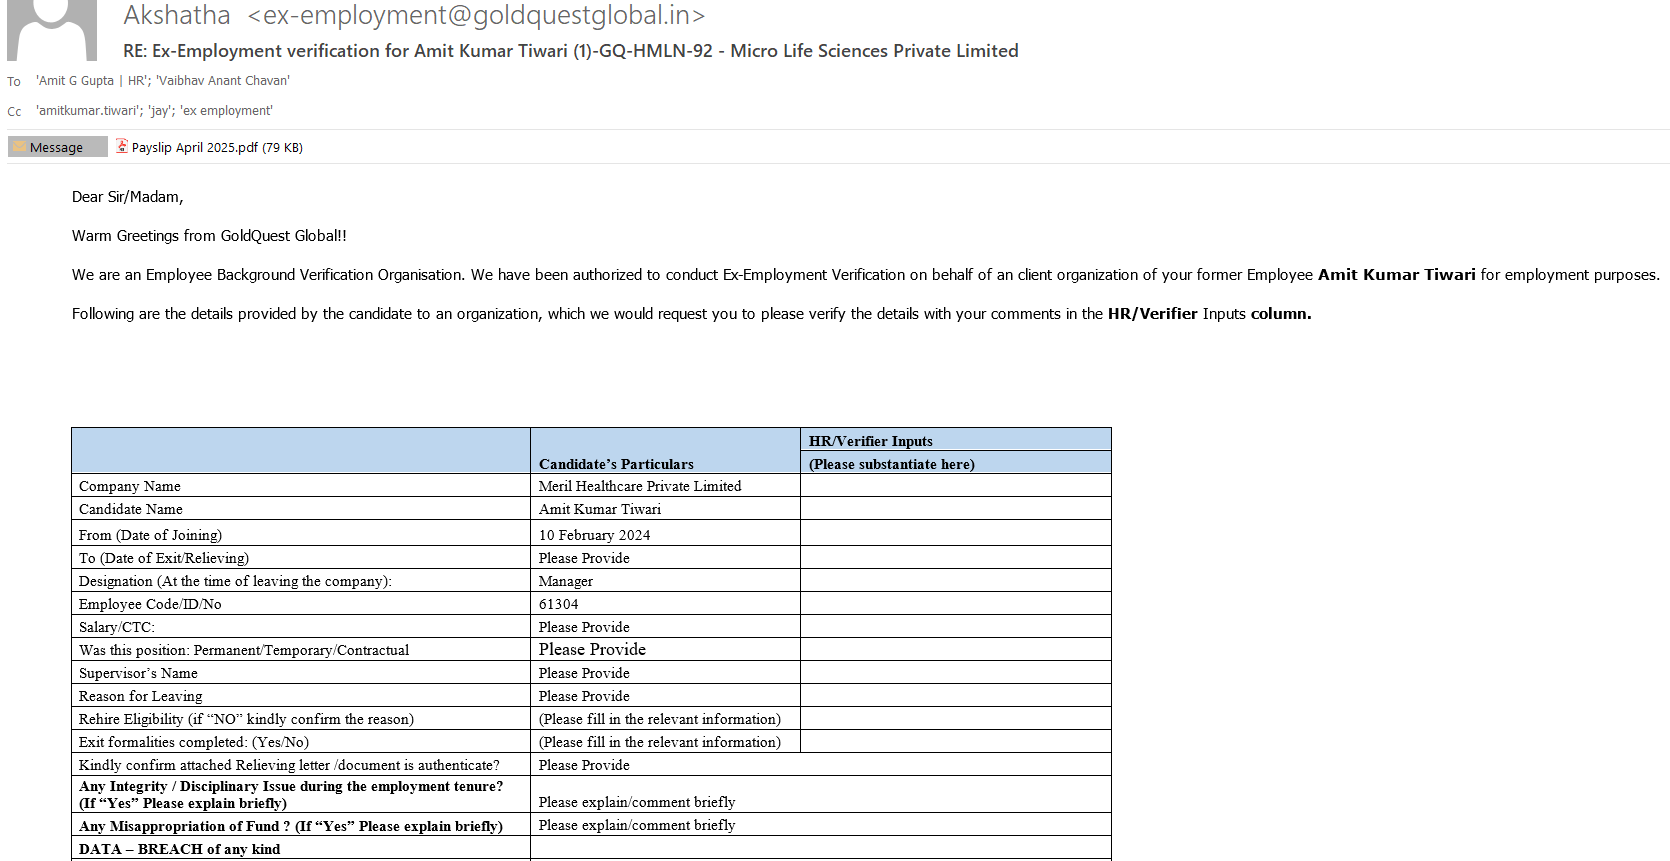Click bold 'HR/Verifier' in the body paragraph
Viewport: 1670px width, 861px height.
pyautogui.click(x=1152, y=314)
